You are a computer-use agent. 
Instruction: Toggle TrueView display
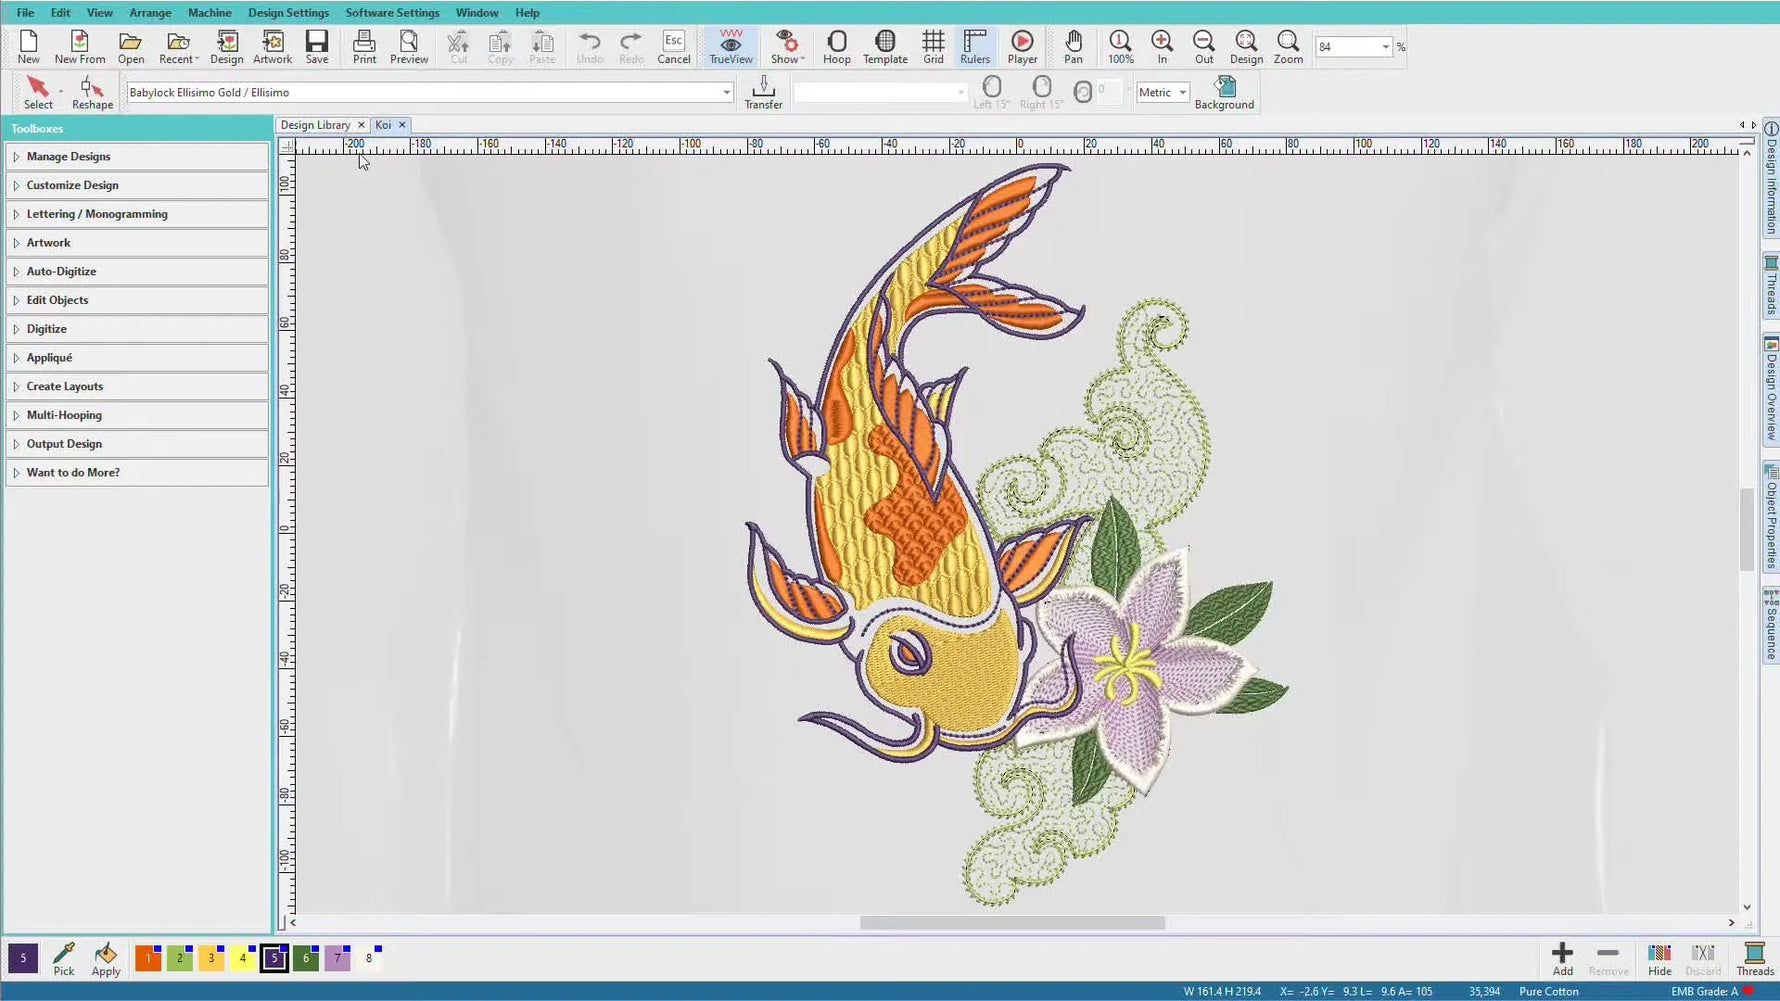[x=731, y=46]
